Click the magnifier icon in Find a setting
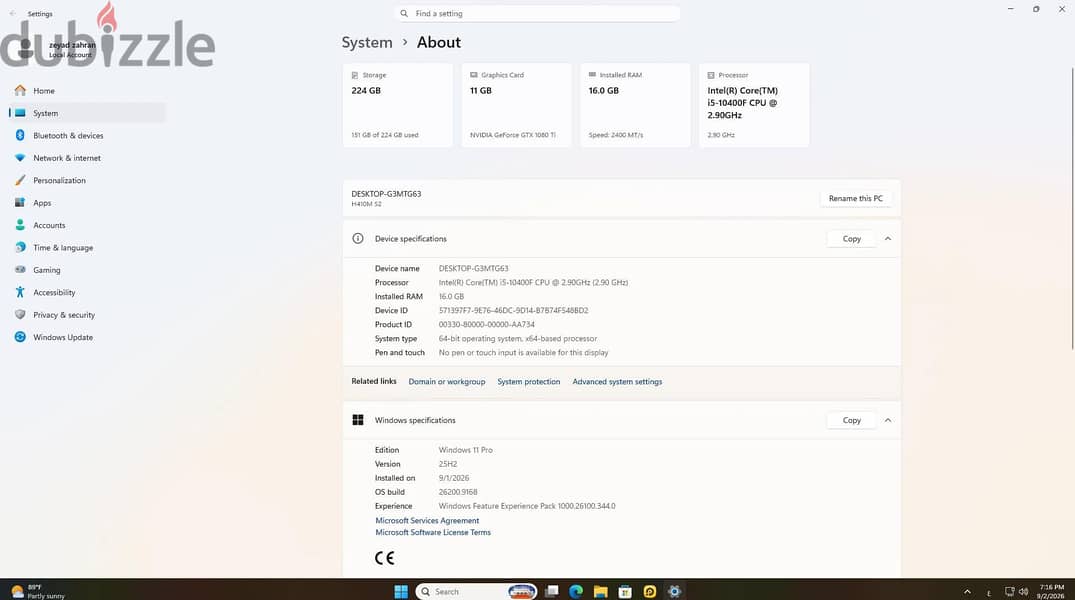Screen dimensions: 1075x600 click(404, 14)
